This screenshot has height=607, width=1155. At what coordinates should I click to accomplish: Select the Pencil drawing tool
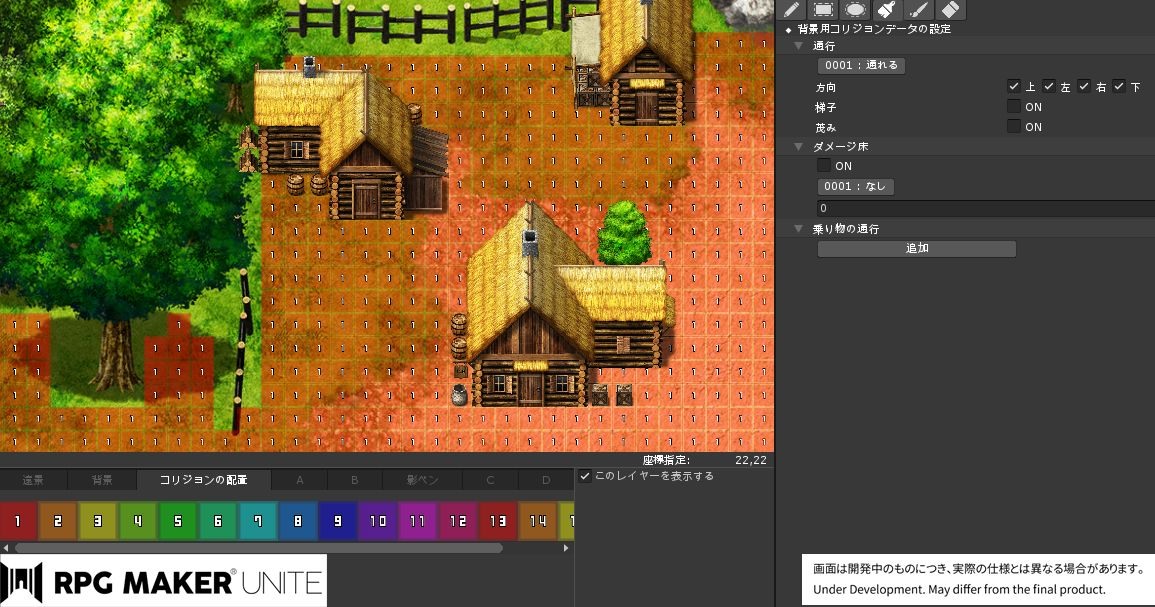pos(793,10)
